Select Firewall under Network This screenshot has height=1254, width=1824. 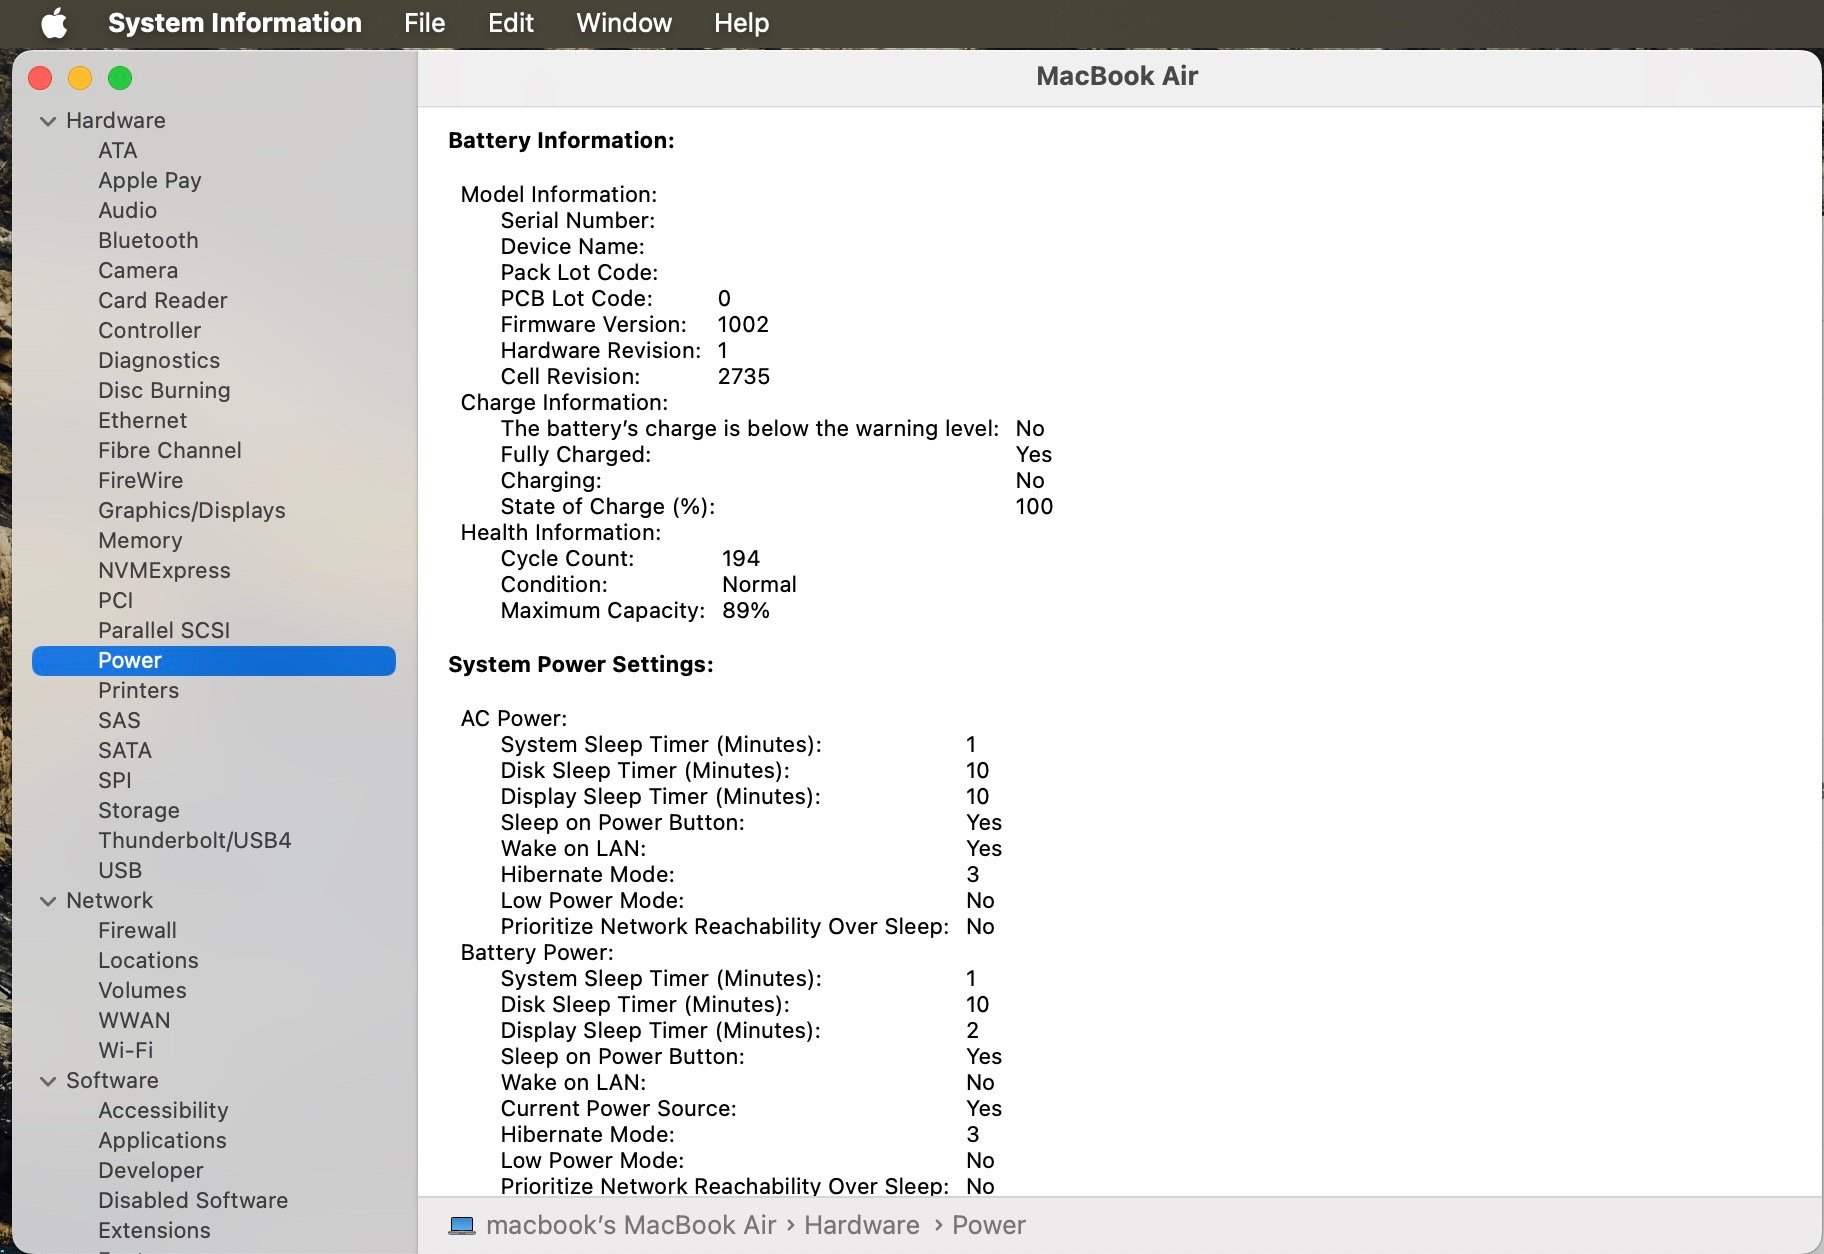point(137,931)
